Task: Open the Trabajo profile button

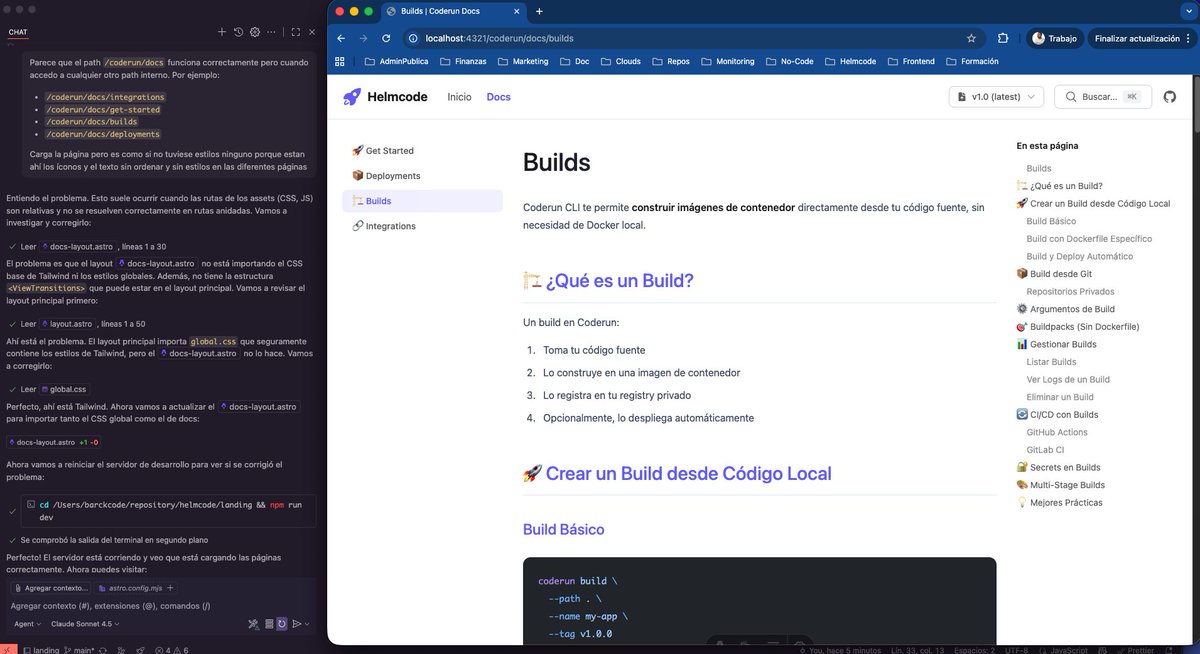Action: click(x=1054, y=38)
